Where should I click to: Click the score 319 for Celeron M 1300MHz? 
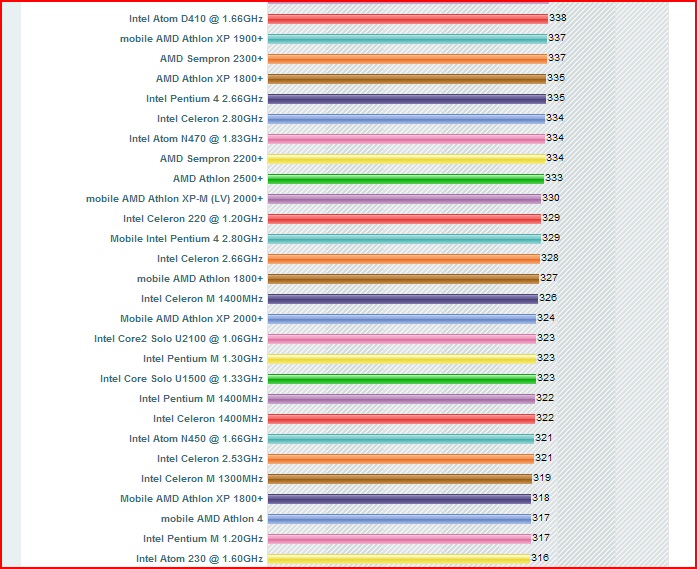(542, 478)
